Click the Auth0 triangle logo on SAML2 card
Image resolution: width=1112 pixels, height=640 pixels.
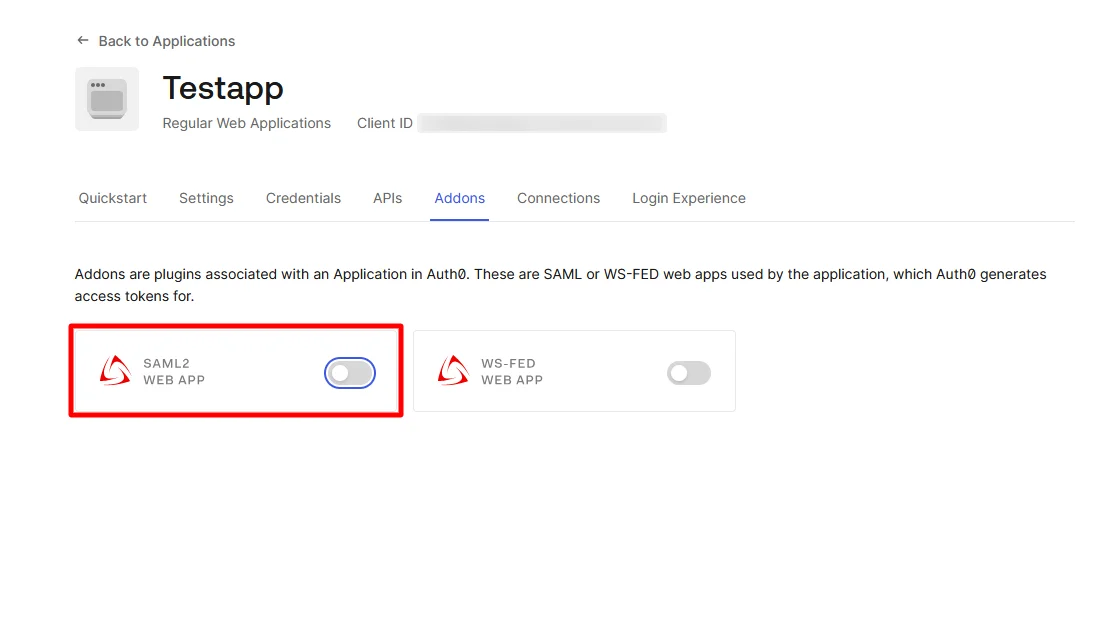pyautogui.click(x=115, y=371)
